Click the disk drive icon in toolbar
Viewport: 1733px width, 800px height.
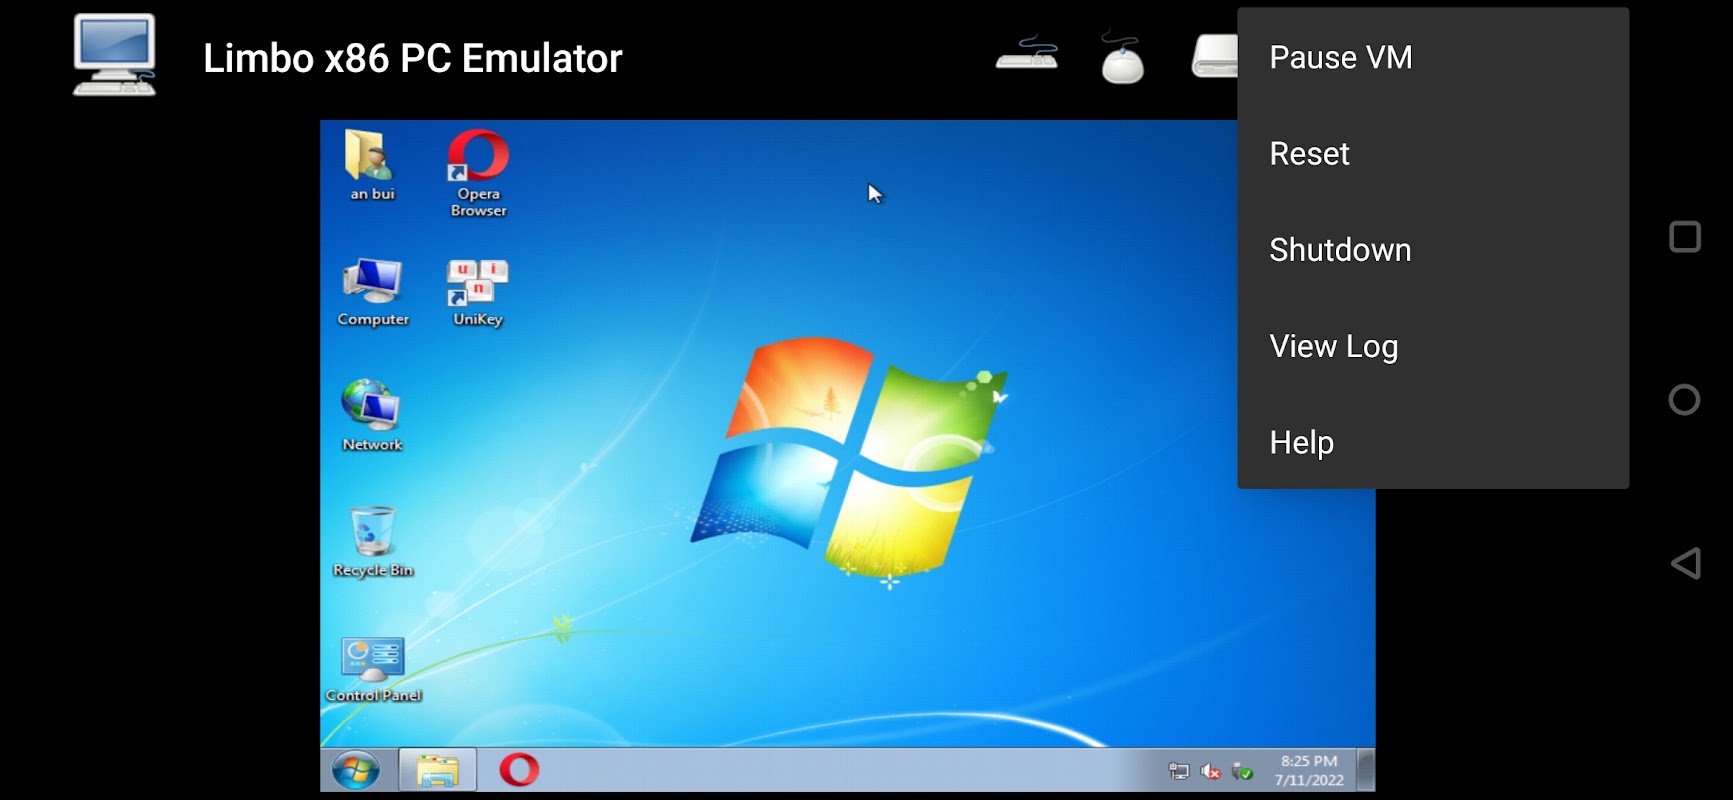click(x=1215, y=56)
